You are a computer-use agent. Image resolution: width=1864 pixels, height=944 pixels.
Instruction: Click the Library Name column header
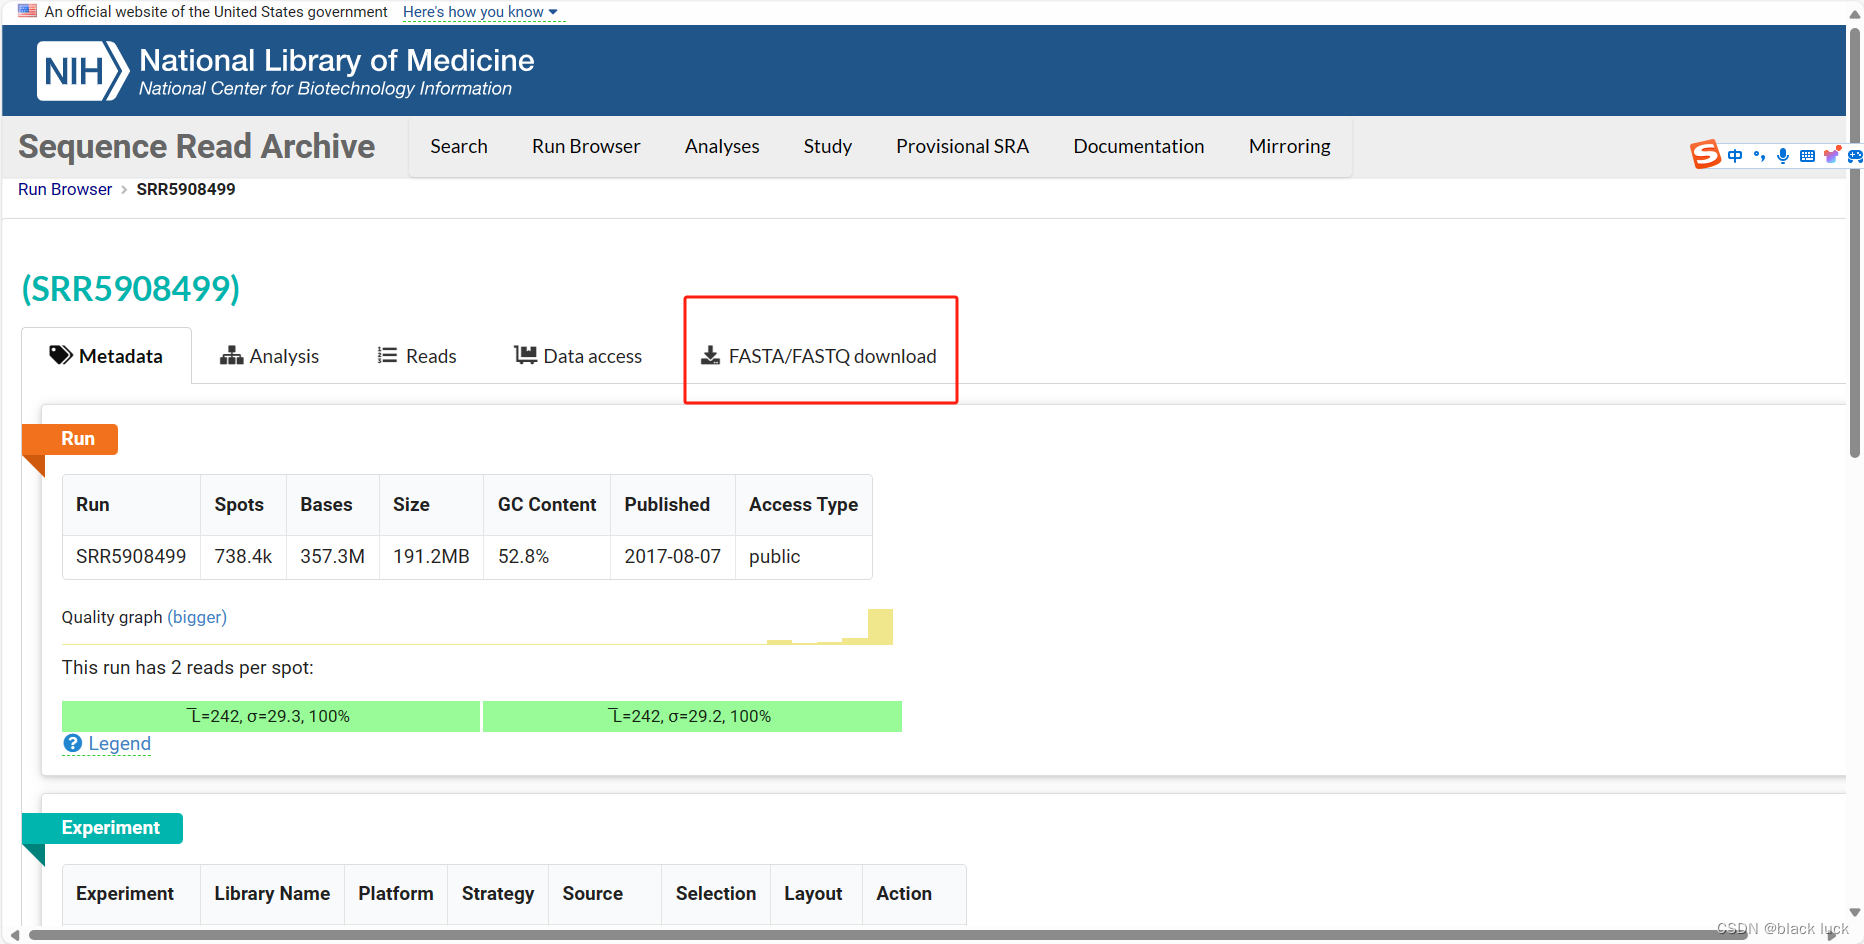(x=272, y=893)
